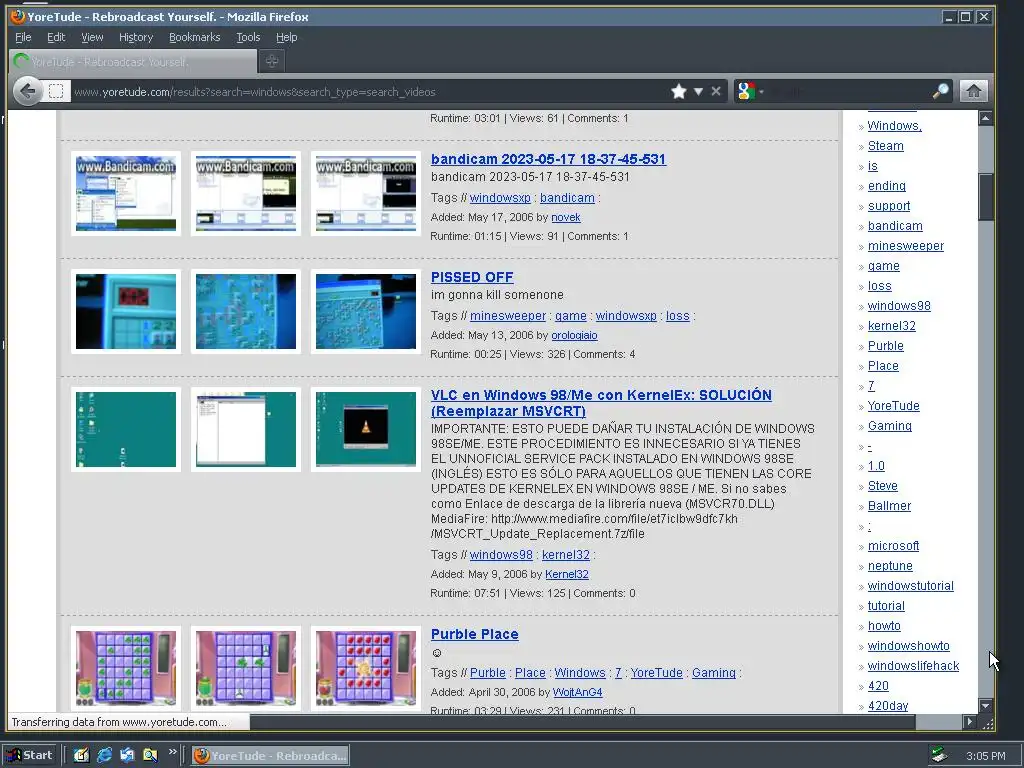
Task: Click the Kernel32 uploader name
Action: [566, 575]
